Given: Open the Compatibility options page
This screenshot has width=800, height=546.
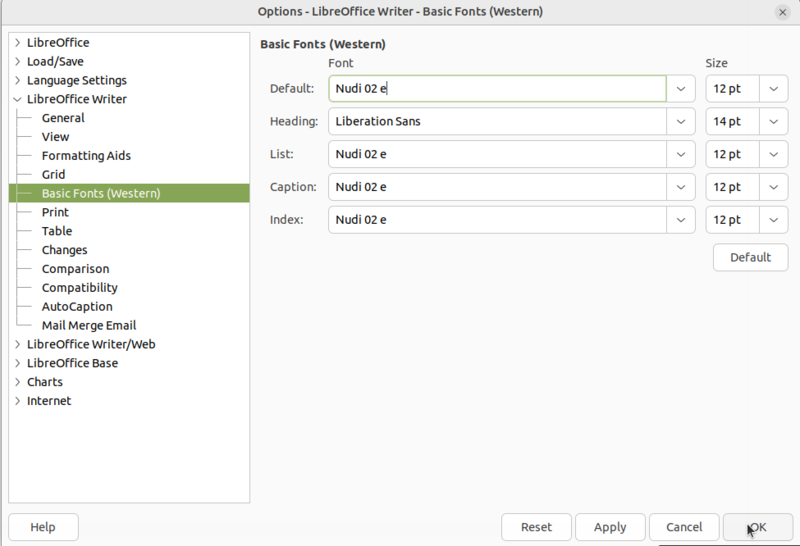Looking at the screenshot, I should [x=80, y=288].
